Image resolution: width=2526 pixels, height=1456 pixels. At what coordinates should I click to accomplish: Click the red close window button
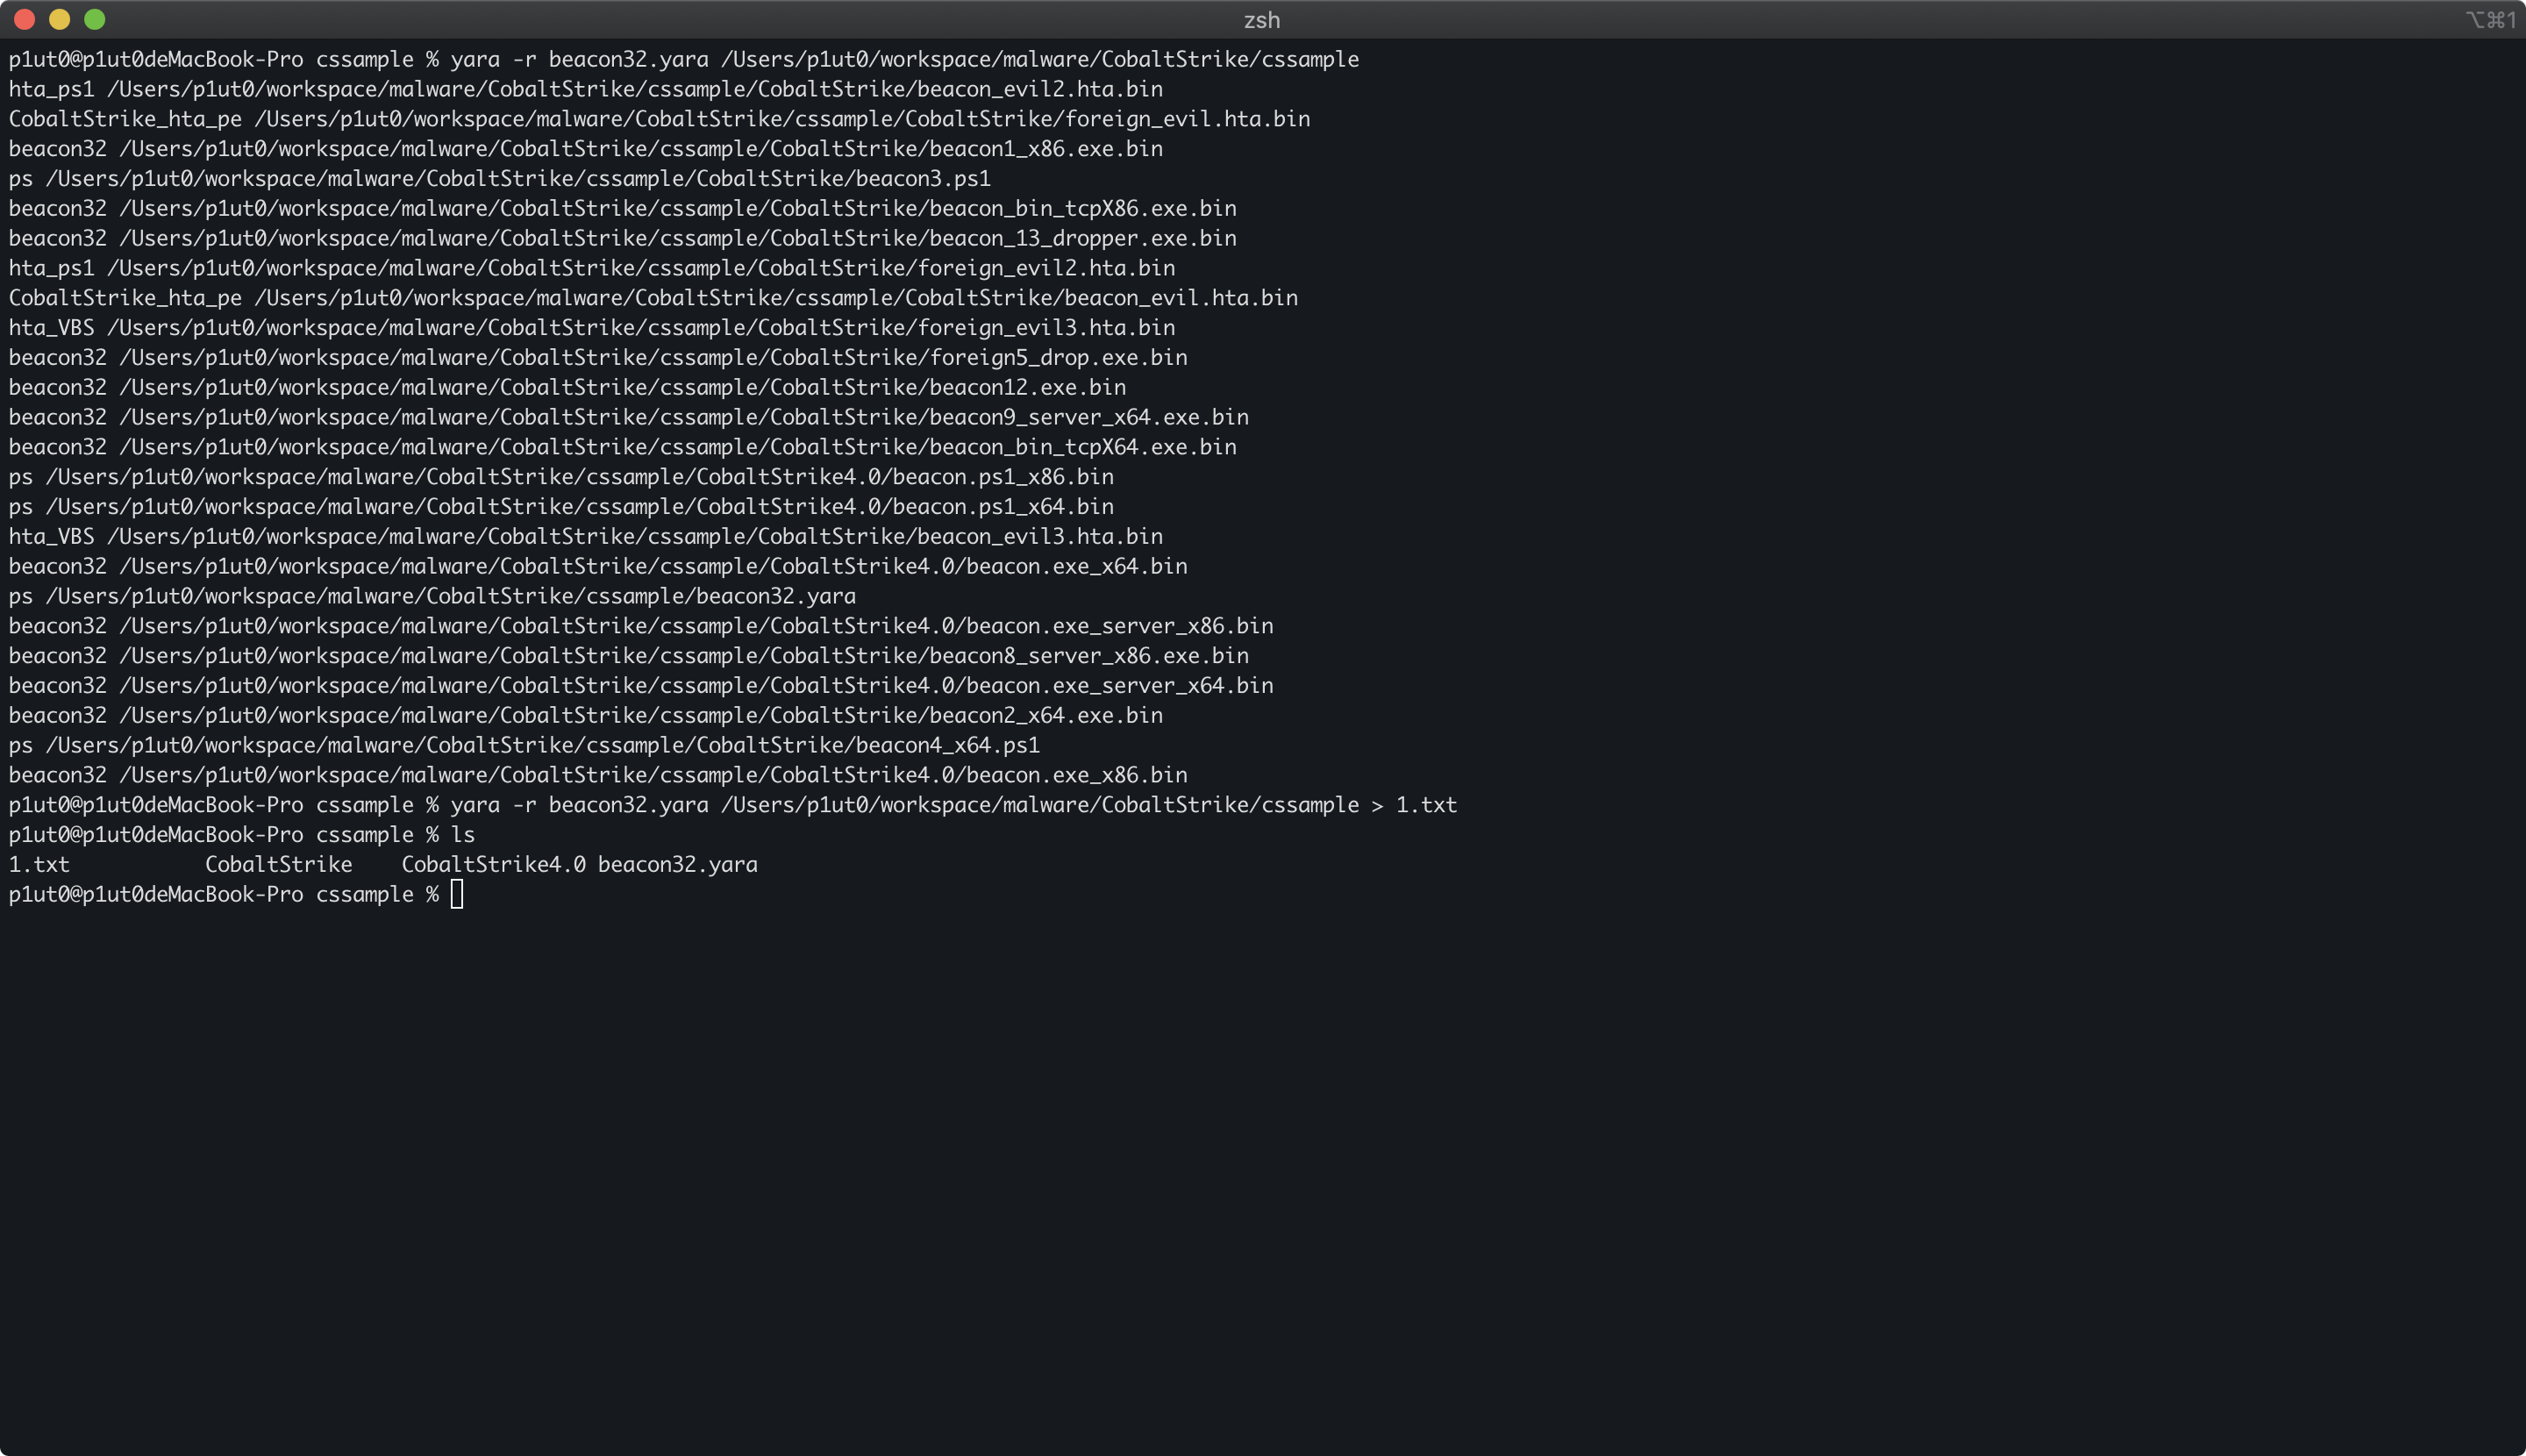25,19
